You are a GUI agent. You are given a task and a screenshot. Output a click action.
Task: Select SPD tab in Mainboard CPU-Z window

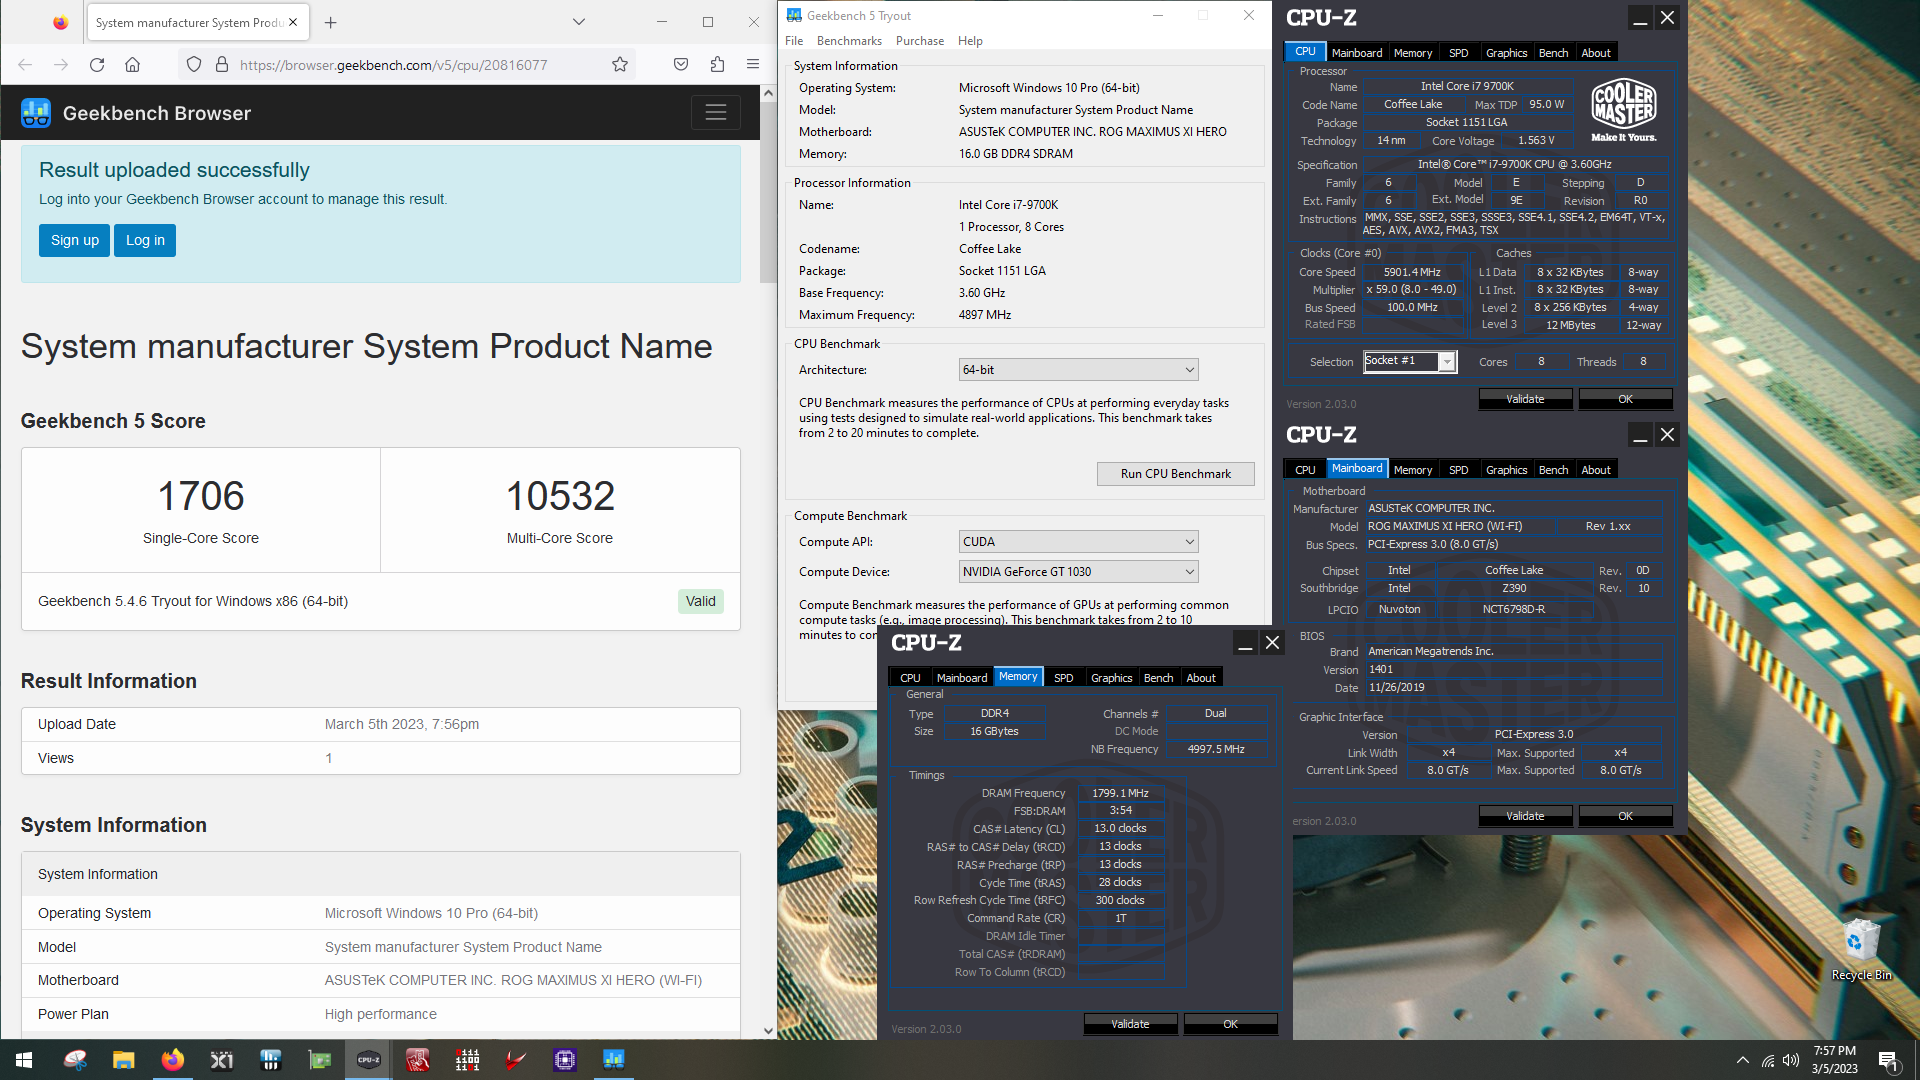point(1459,470)
